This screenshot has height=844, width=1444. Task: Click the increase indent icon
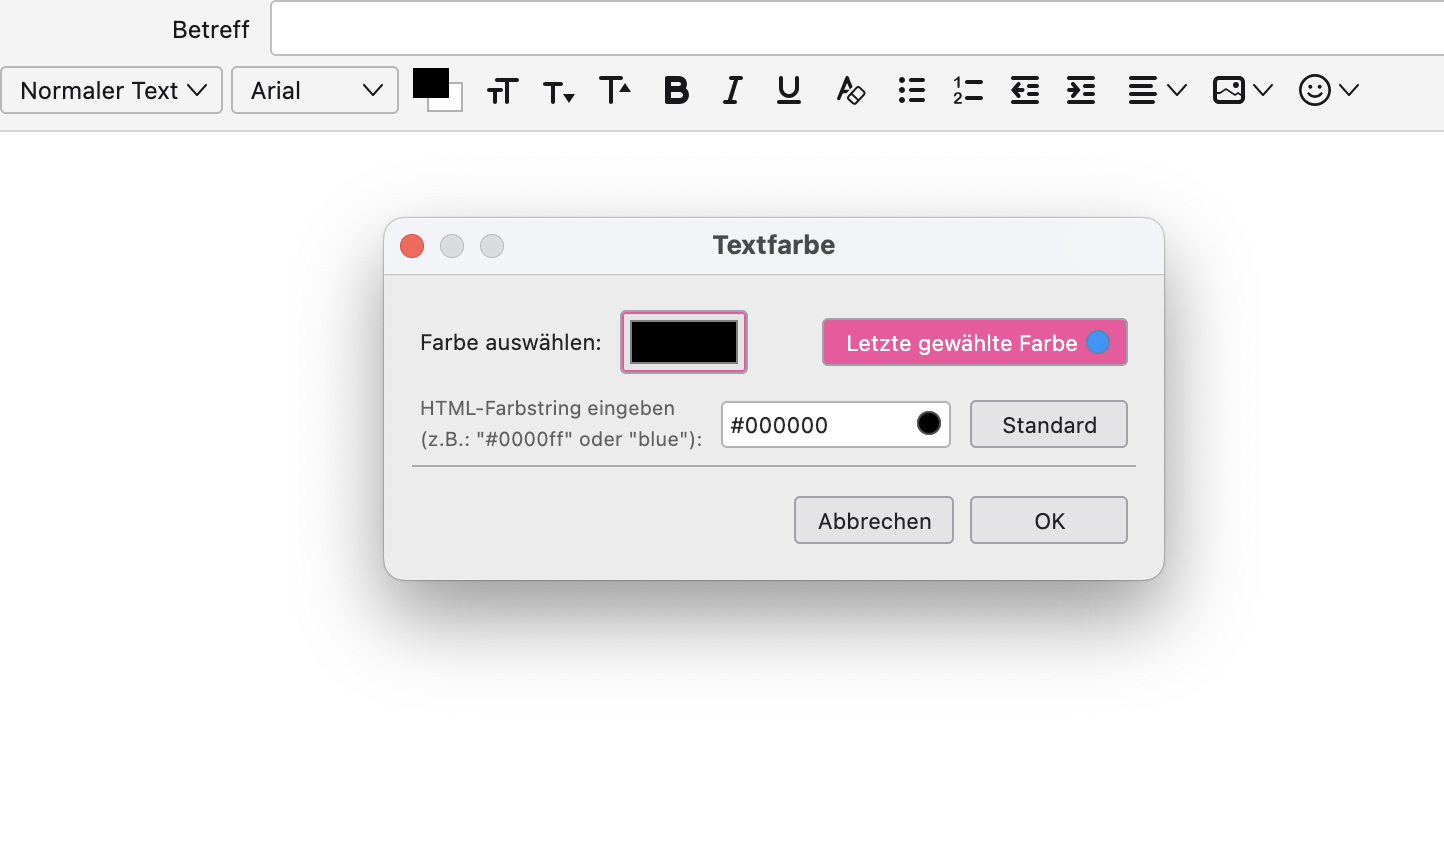click(x=1081, y=90)
